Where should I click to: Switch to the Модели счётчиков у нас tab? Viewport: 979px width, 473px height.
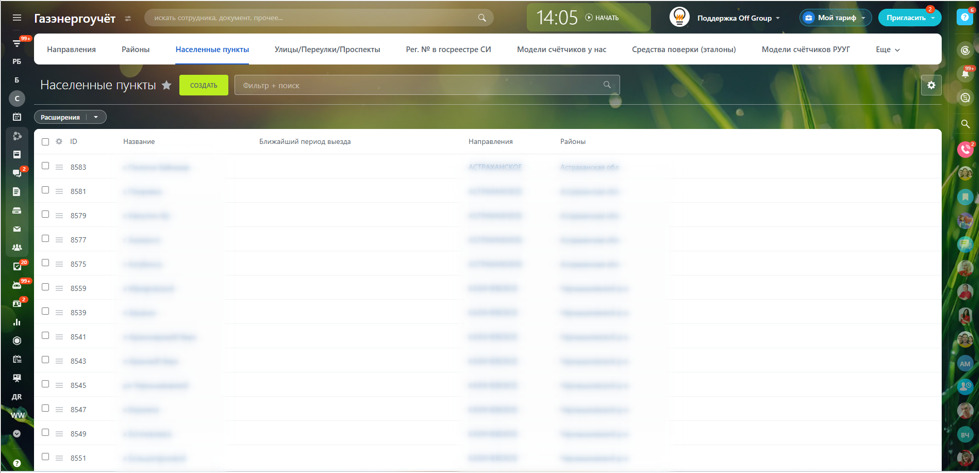coord(561,49)
